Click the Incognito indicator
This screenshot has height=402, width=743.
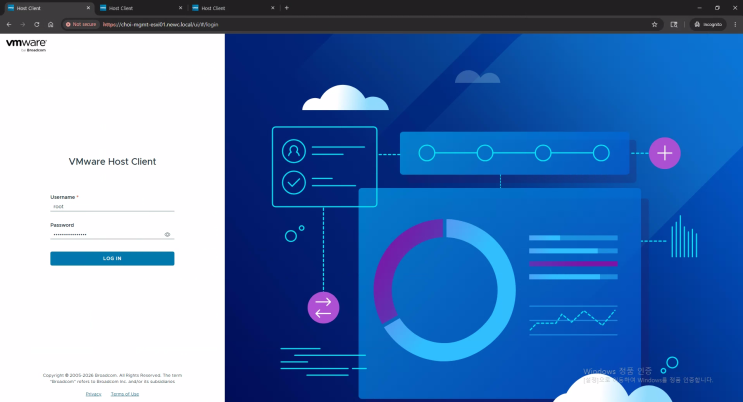tap(708, 24)
